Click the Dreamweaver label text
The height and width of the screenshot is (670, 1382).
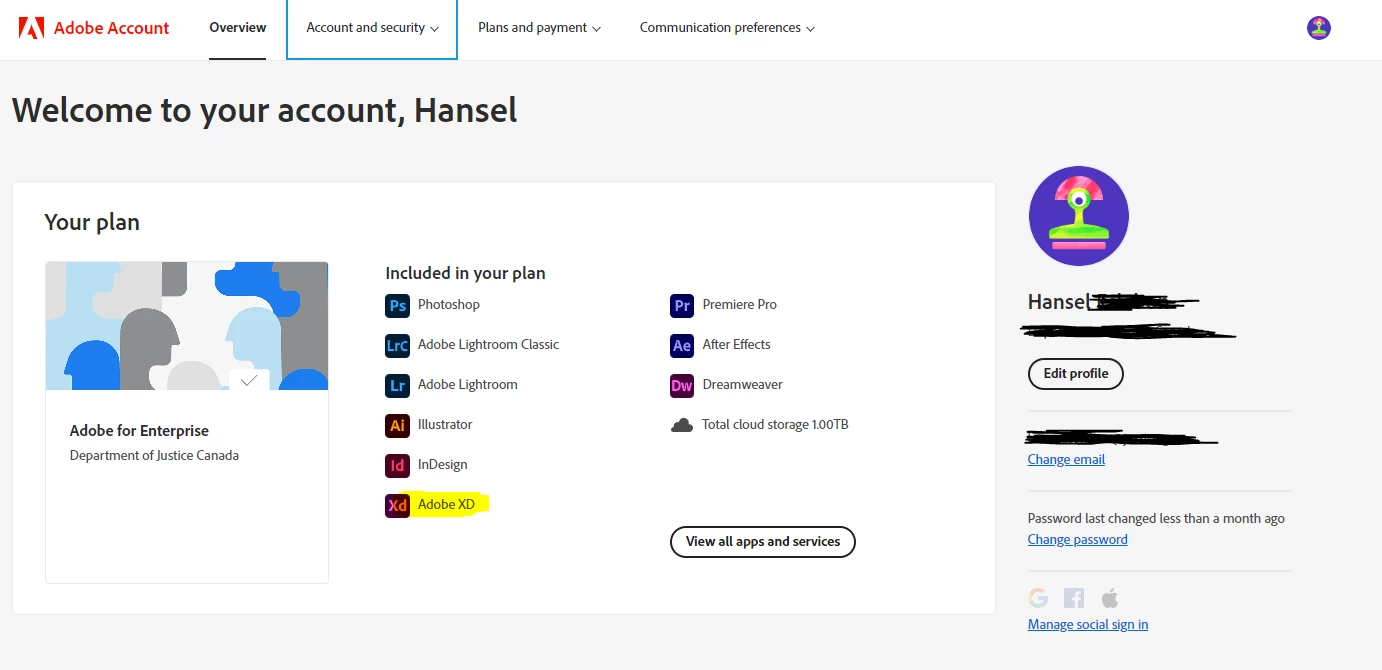(x=743, y=385)
